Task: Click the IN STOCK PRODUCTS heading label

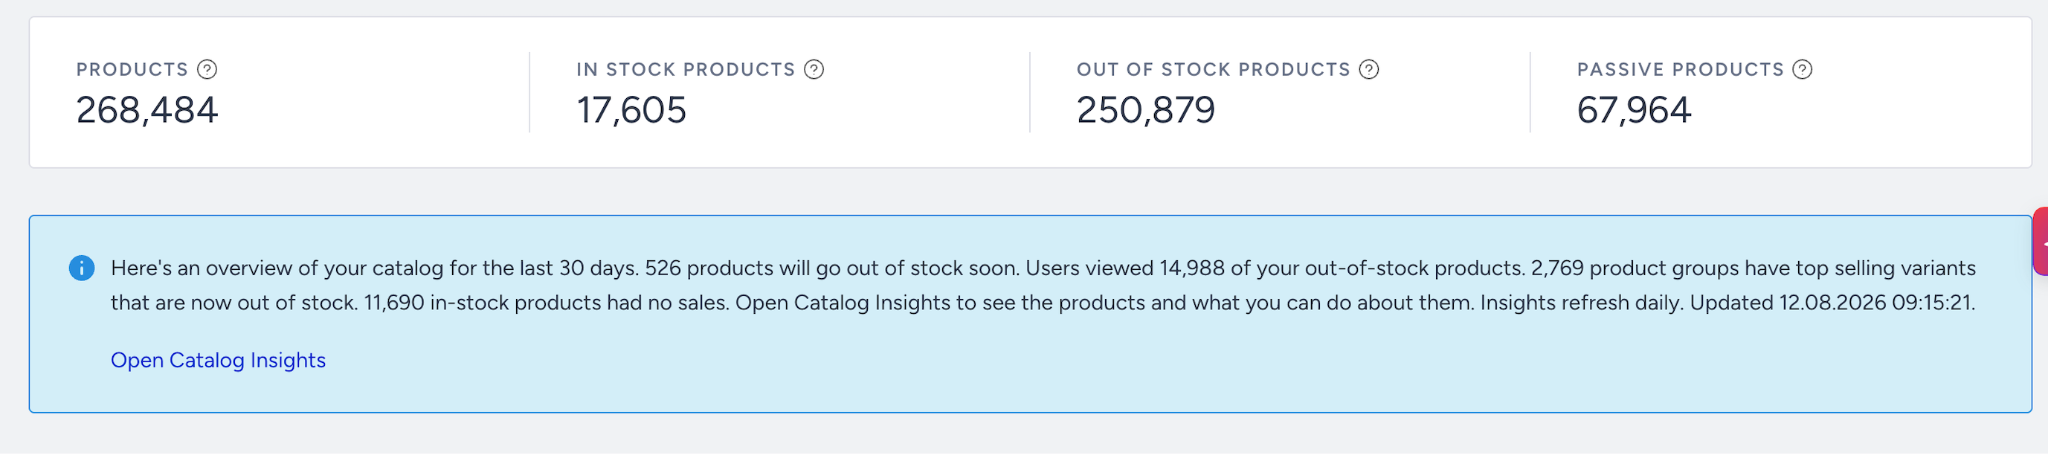Action: (686, 69)
